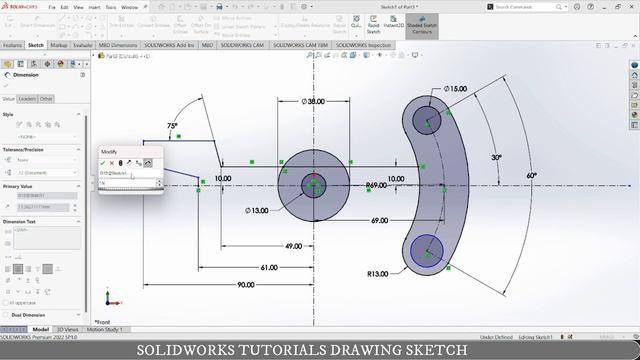The width and height of the screenshot is (640, 360).
Task: Click the Quick Snaps toolbar icon
Action: pyautogui.click(x=356, y=22)
